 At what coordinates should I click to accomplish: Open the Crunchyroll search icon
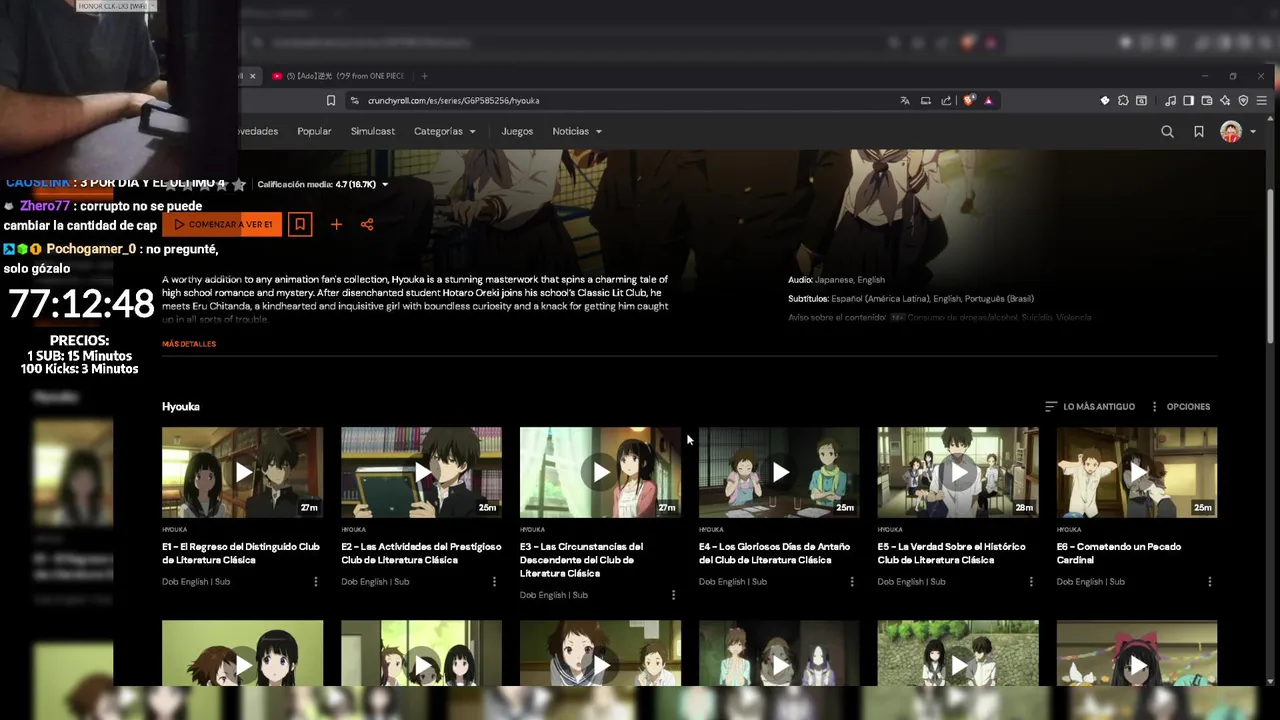[1167, 131]
